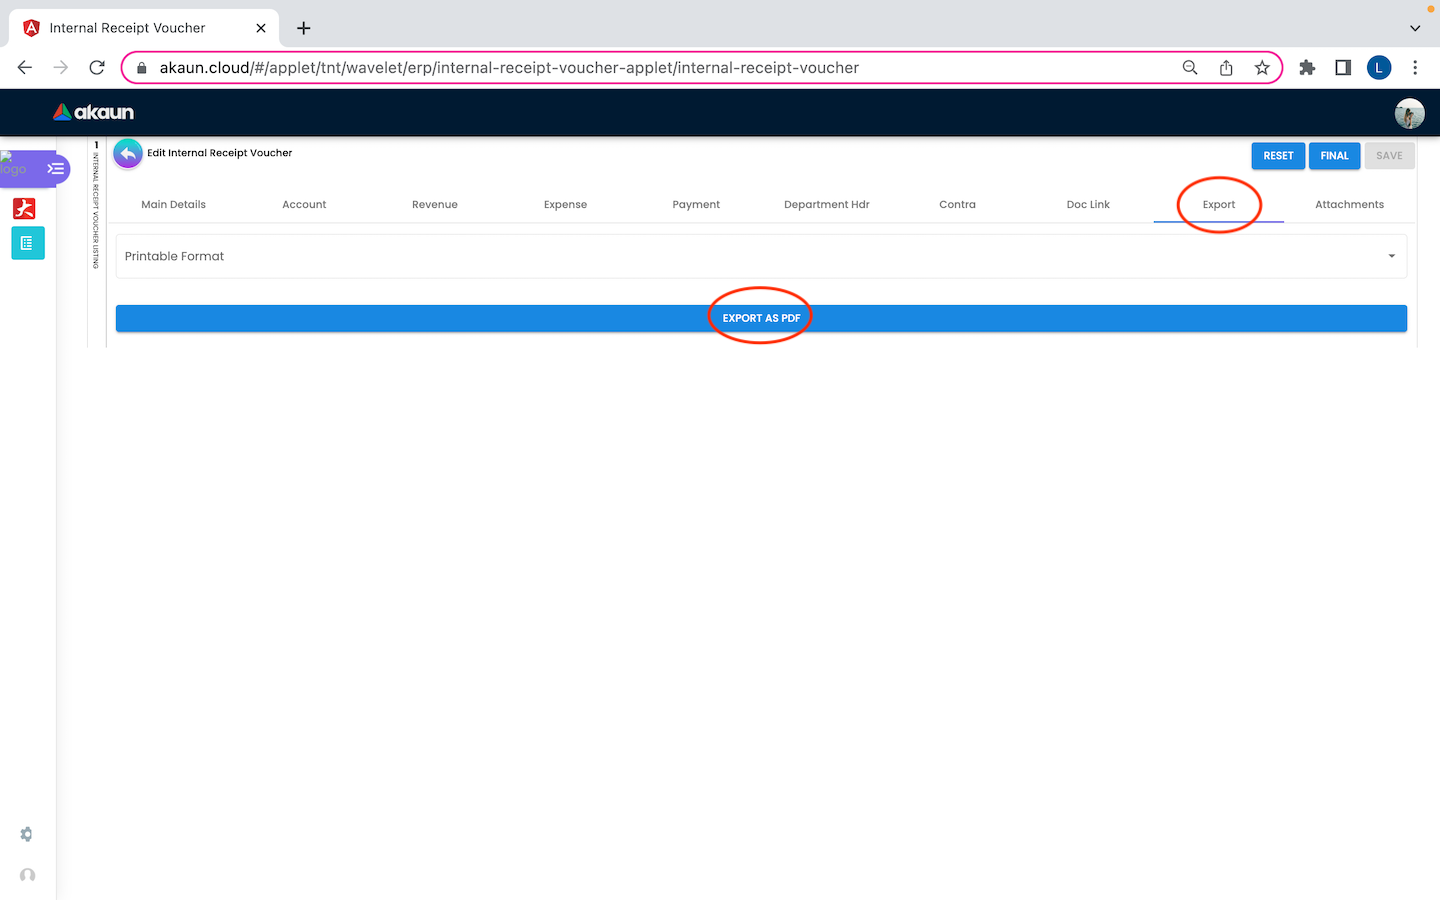Expand the Printable Format dropdown
The width and height of the screenshot is (1440, 900).
pos(761,256)
